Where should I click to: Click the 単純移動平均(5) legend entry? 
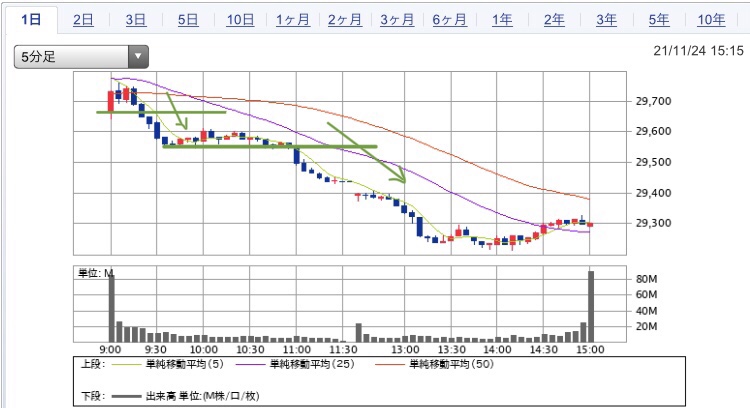[x=185, y=364]
